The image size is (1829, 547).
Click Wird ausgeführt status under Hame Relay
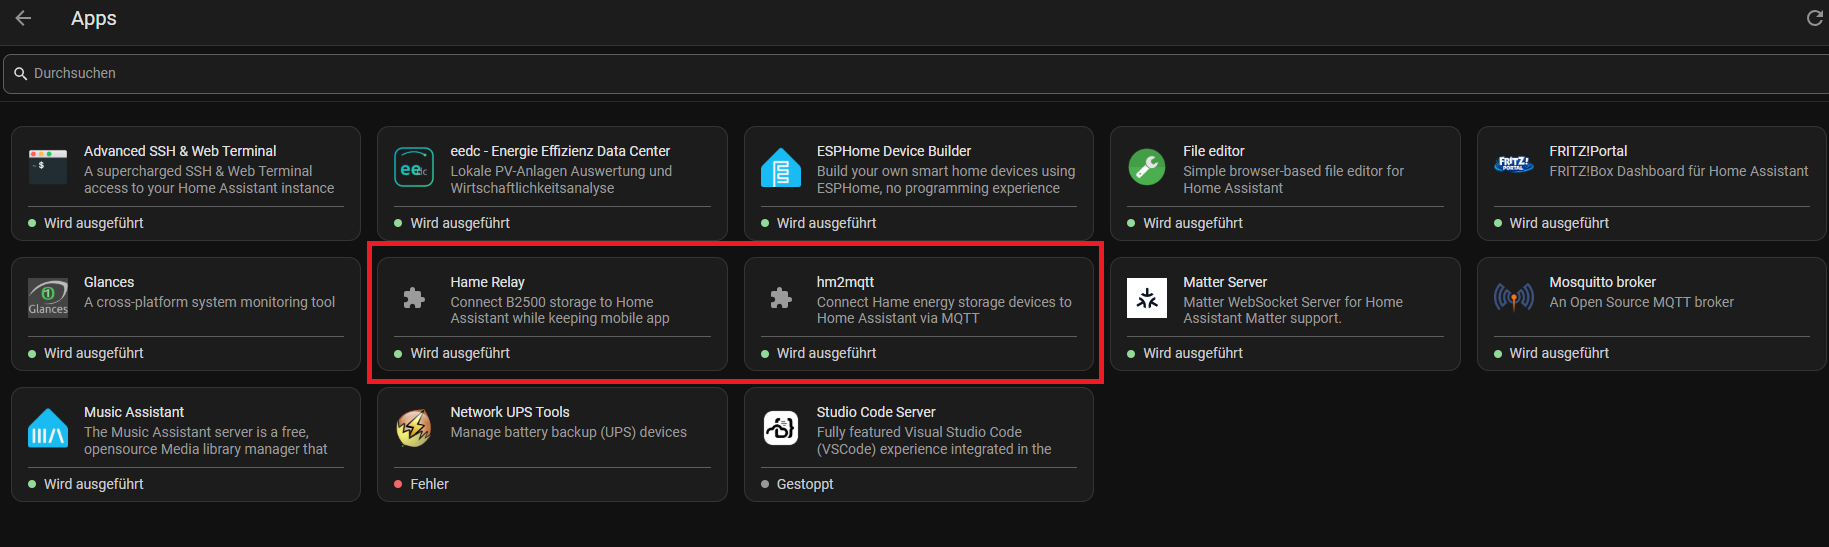click(460, 353)
